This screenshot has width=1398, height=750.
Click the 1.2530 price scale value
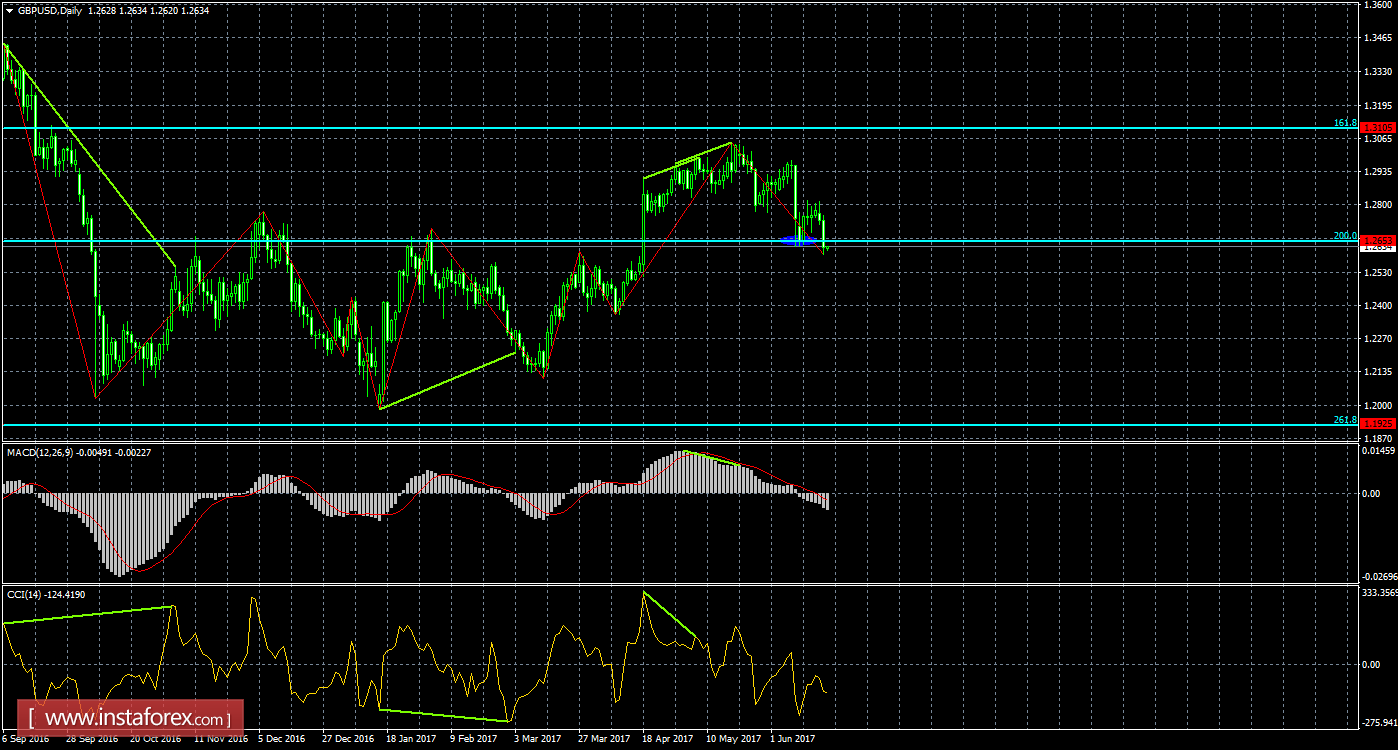pos(1379,272)
